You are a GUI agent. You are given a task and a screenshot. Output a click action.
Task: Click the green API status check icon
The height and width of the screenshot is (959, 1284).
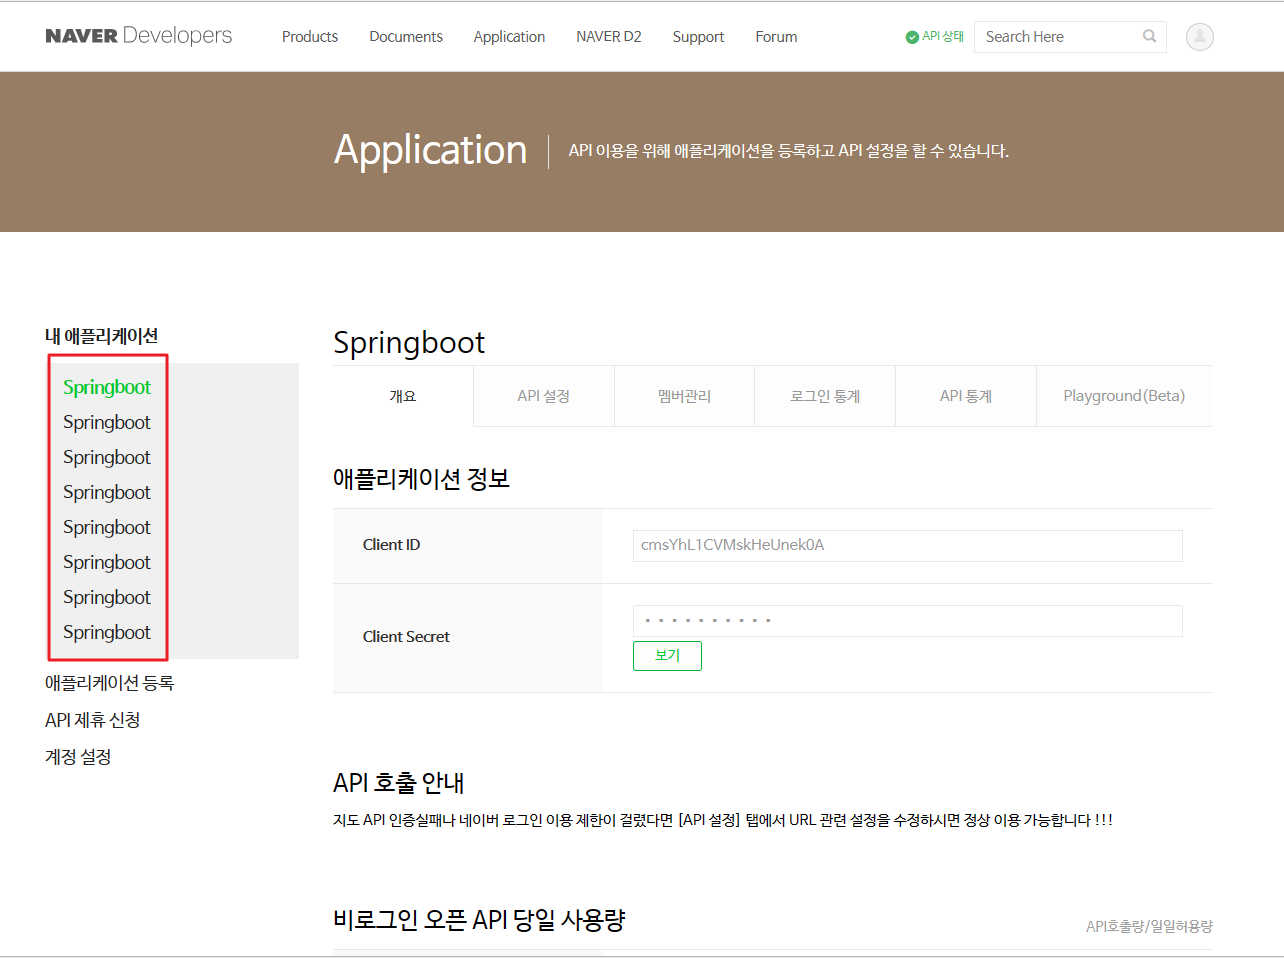912,37
